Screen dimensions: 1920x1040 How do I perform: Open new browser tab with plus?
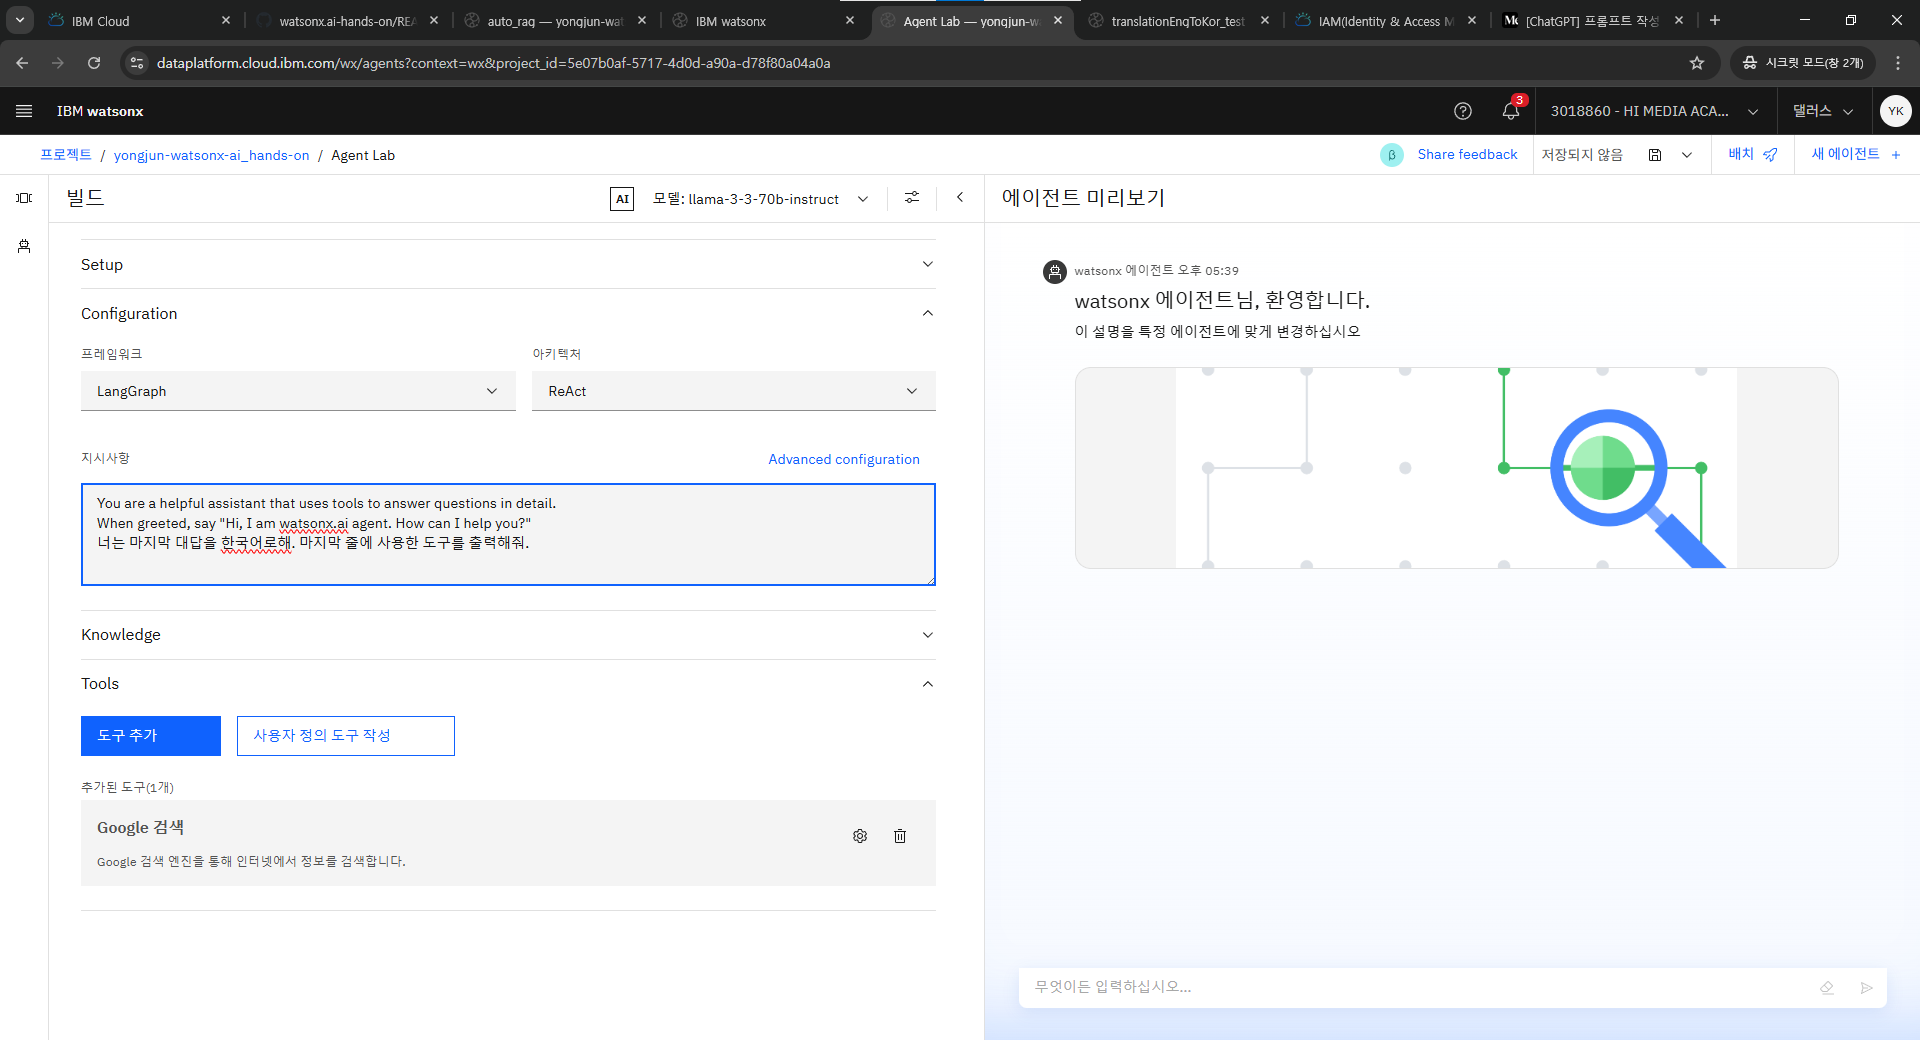1715,20
